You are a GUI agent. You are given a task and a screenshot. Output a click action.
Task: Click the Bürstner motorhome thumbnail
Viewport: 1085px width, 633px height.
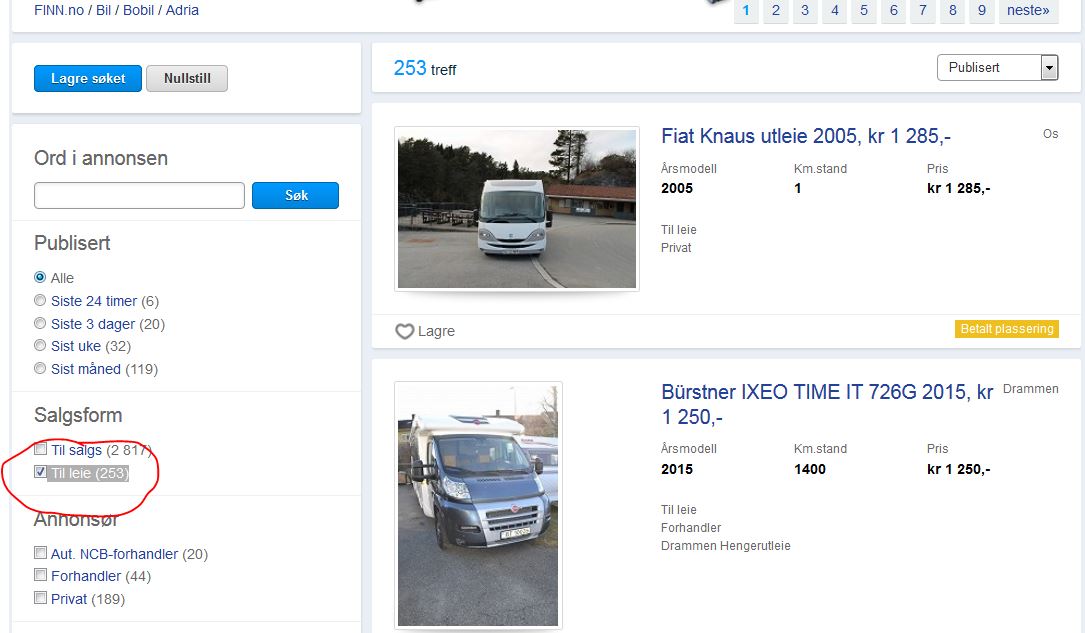(x=478, y=505)
